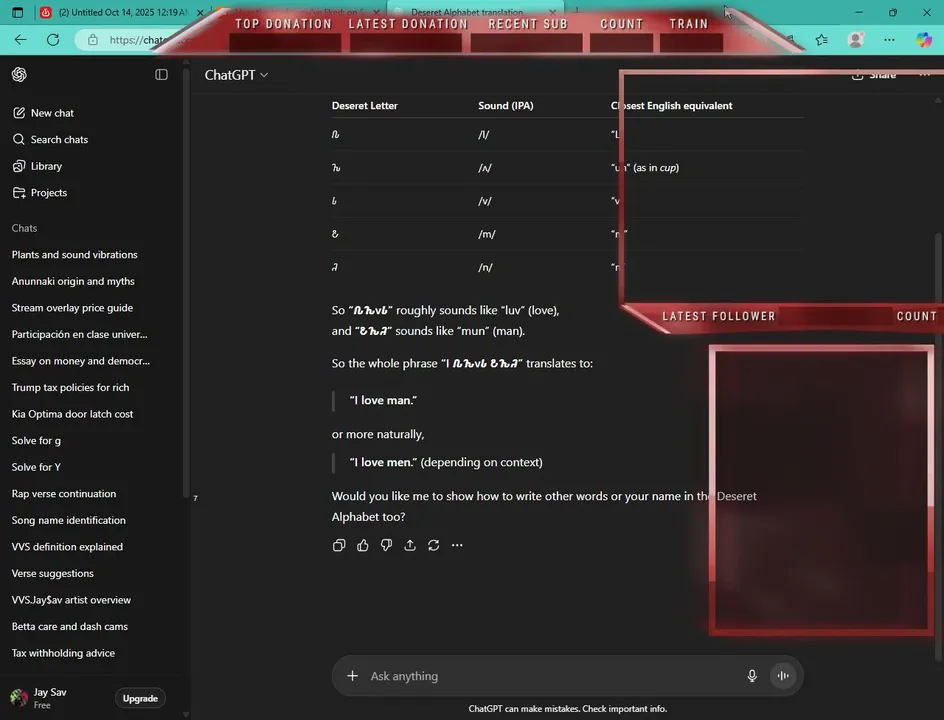Close the 'Untitled Oct 14, 2025' tab
This screenshot has width=944, height=720.
point(200,12)
